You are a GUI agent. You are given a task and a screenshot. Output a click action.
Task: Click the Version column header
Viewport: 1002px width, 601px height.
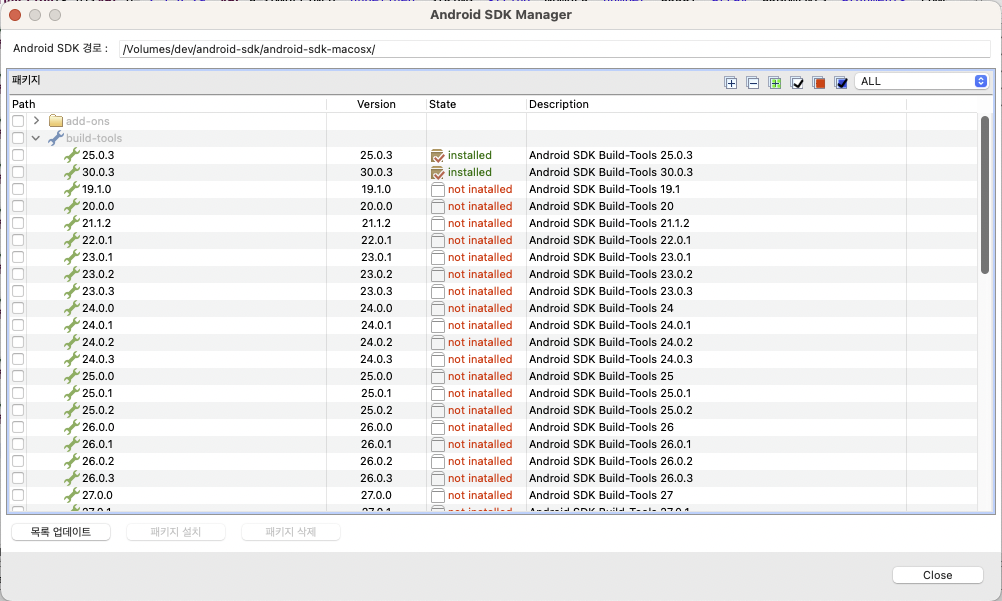coord(376,104)
